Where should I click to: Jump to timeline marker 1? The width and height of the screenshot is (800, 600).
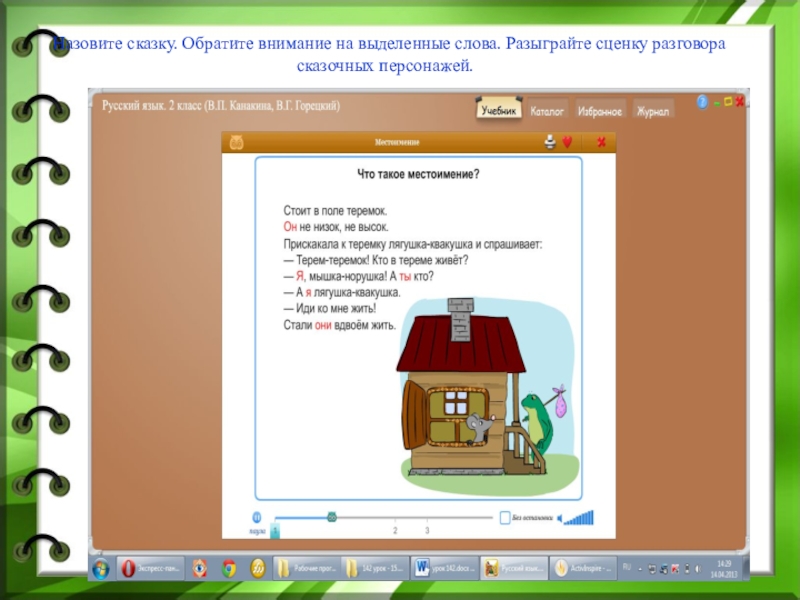coord(275,531)
